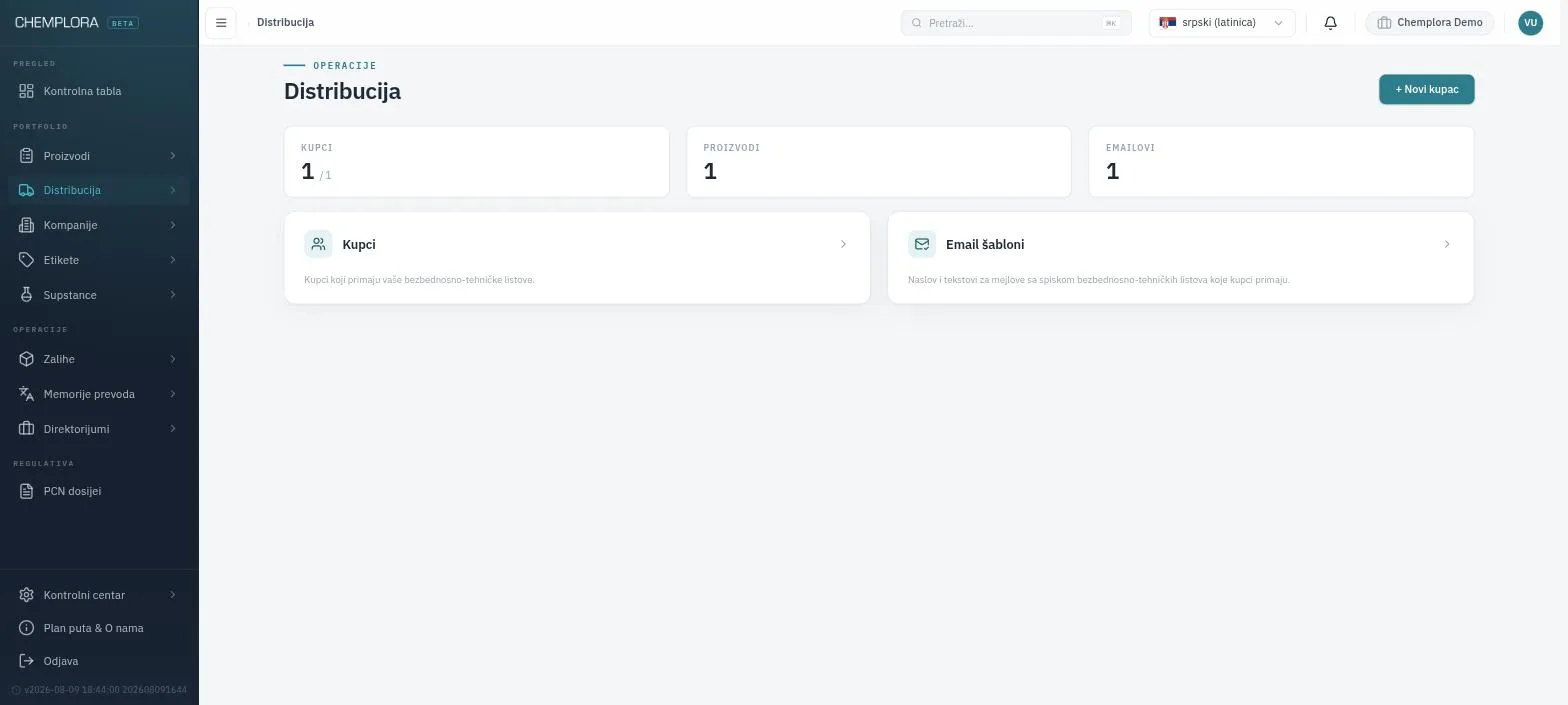Image resolution: width=1568 pixels, height=705 pixels.
Task: Click the PCN dosijei document icon
Action: coord(27,491)
